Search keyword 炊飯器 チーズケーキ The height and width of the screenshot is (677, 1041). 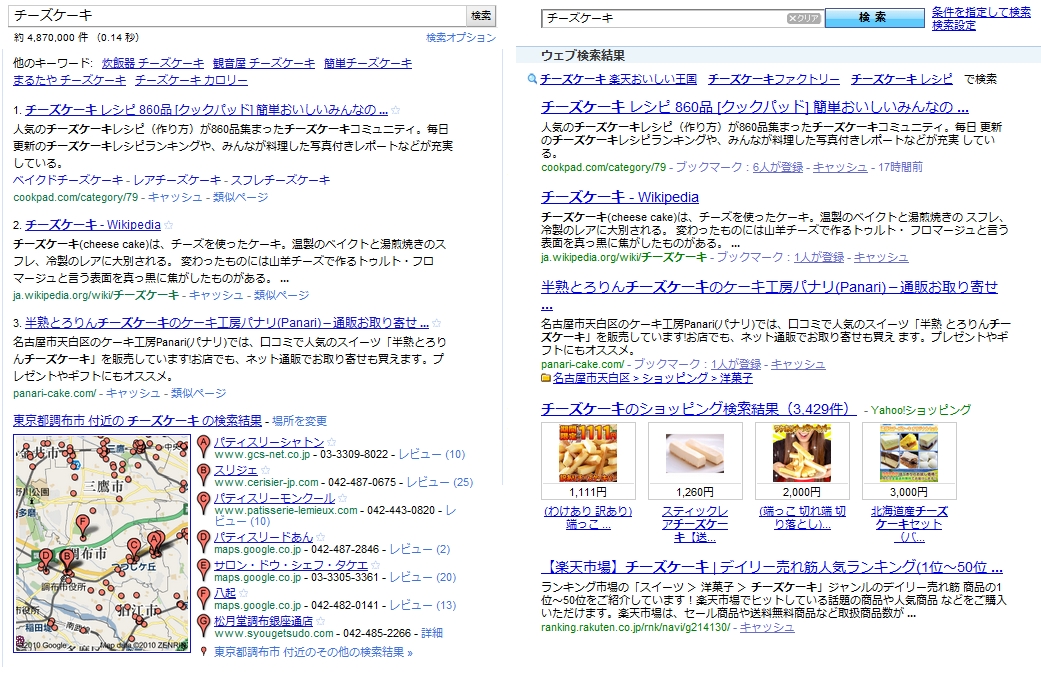(153, 63)
